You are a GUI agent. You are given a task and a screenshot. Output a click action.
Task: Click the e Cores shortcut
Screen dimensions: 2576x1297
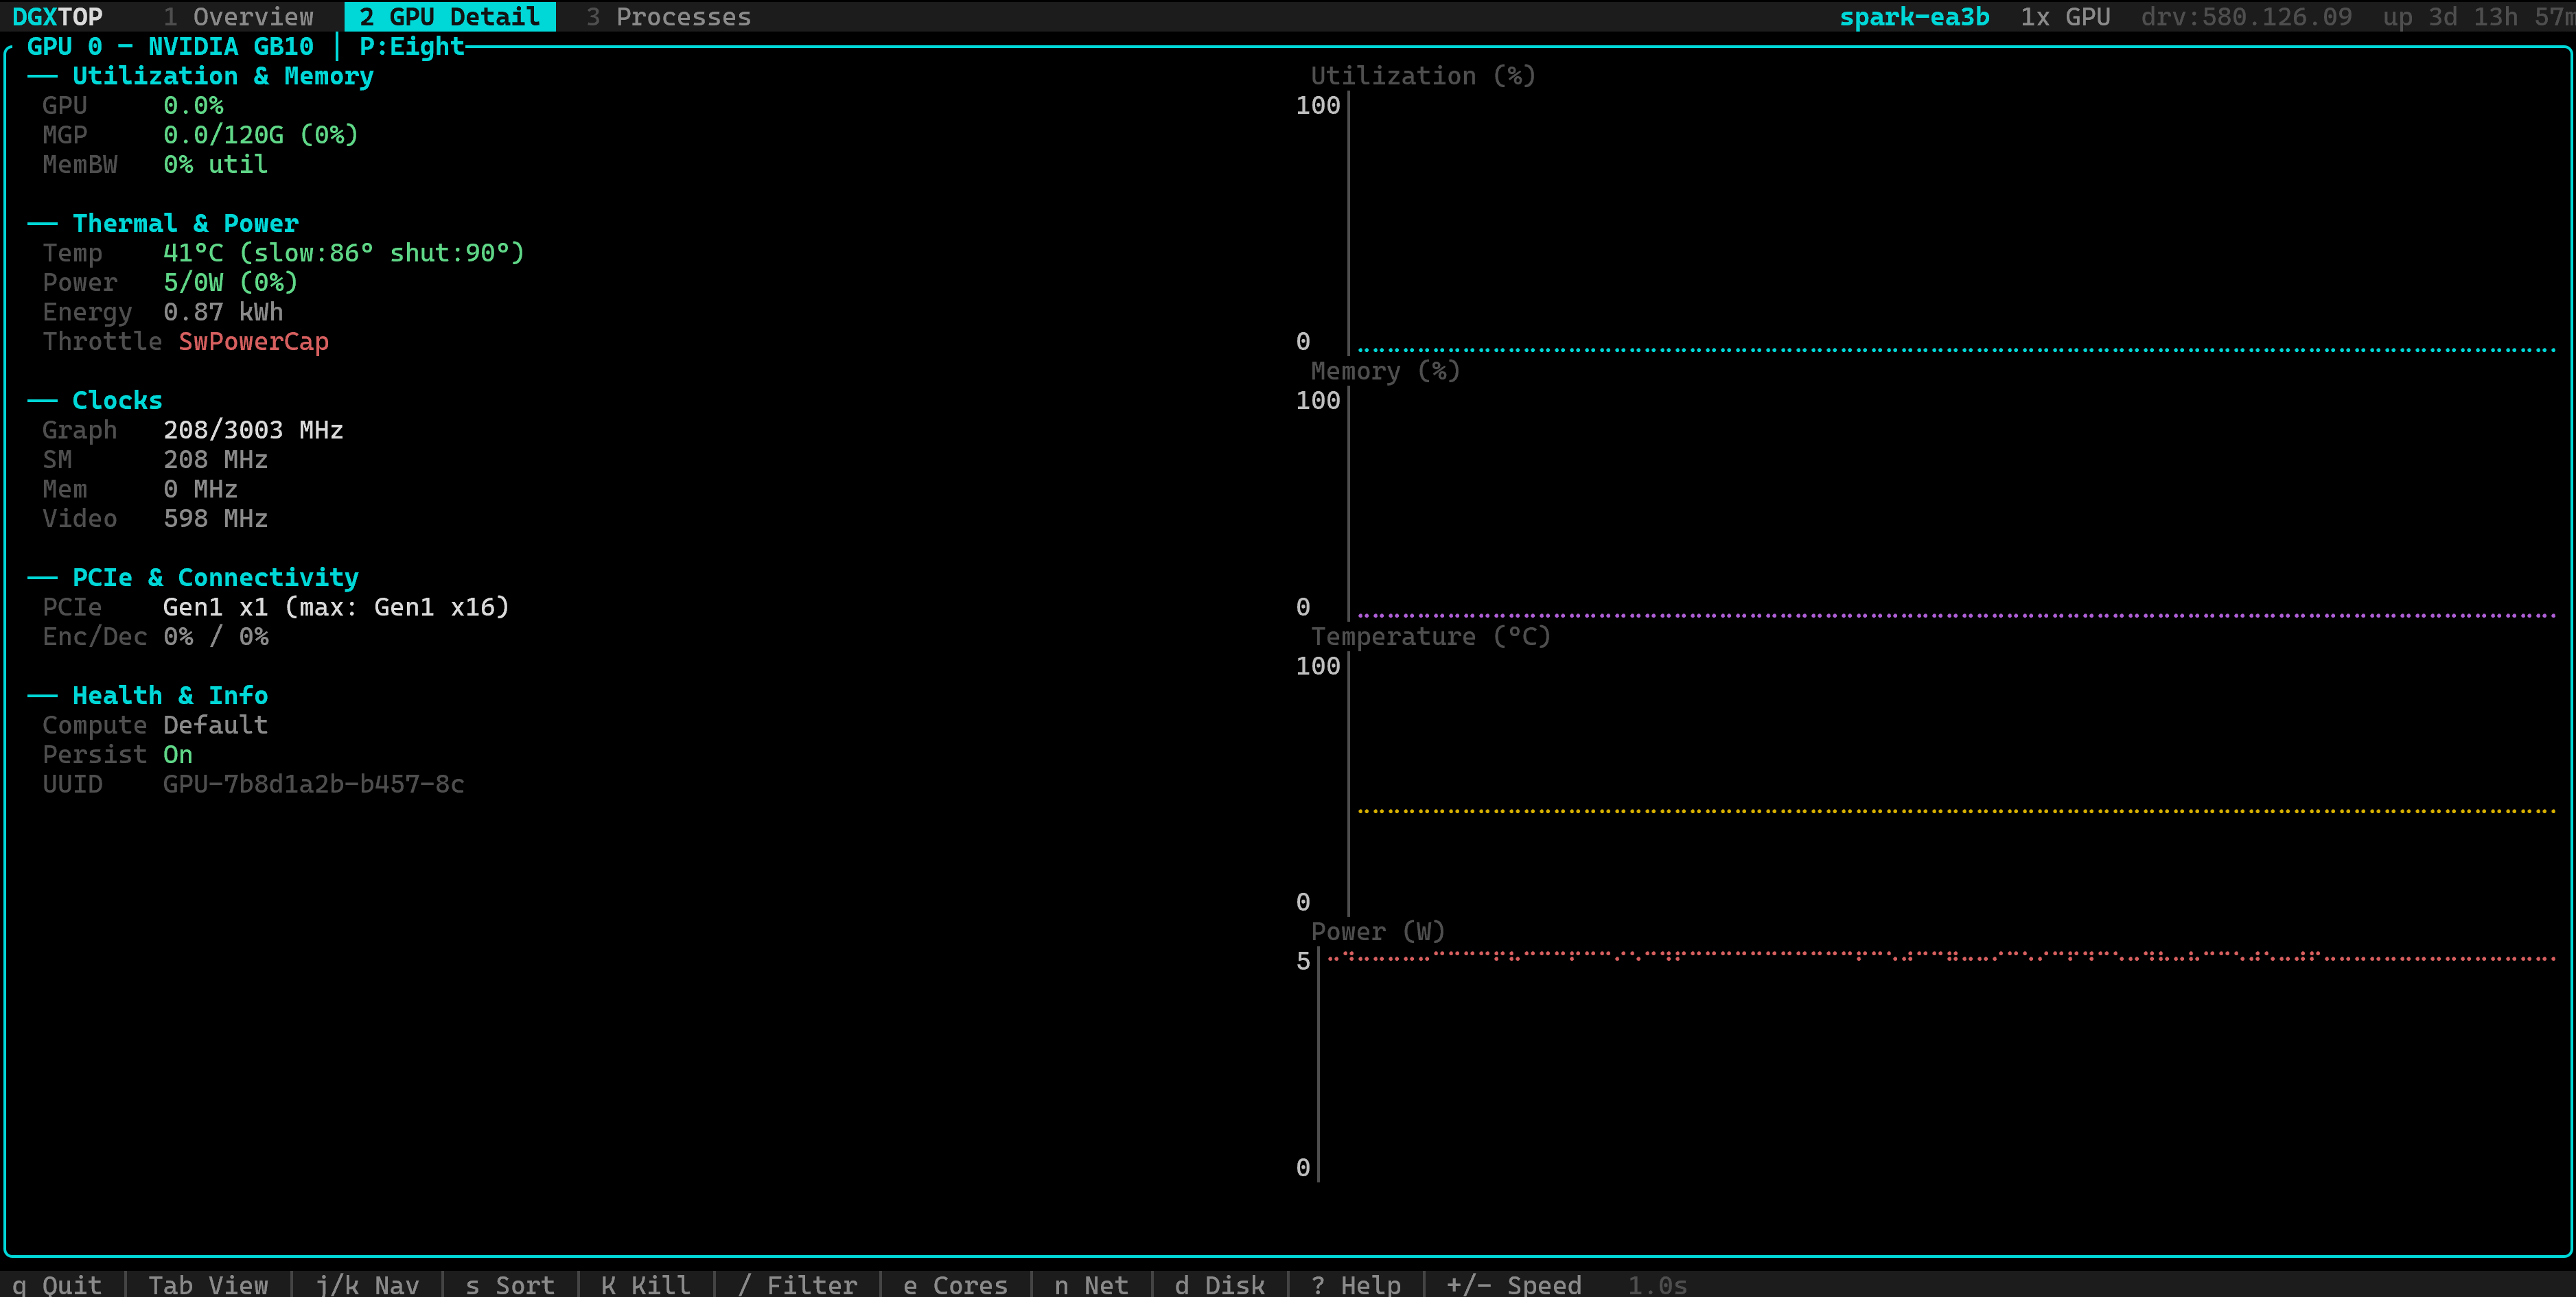955,1285
